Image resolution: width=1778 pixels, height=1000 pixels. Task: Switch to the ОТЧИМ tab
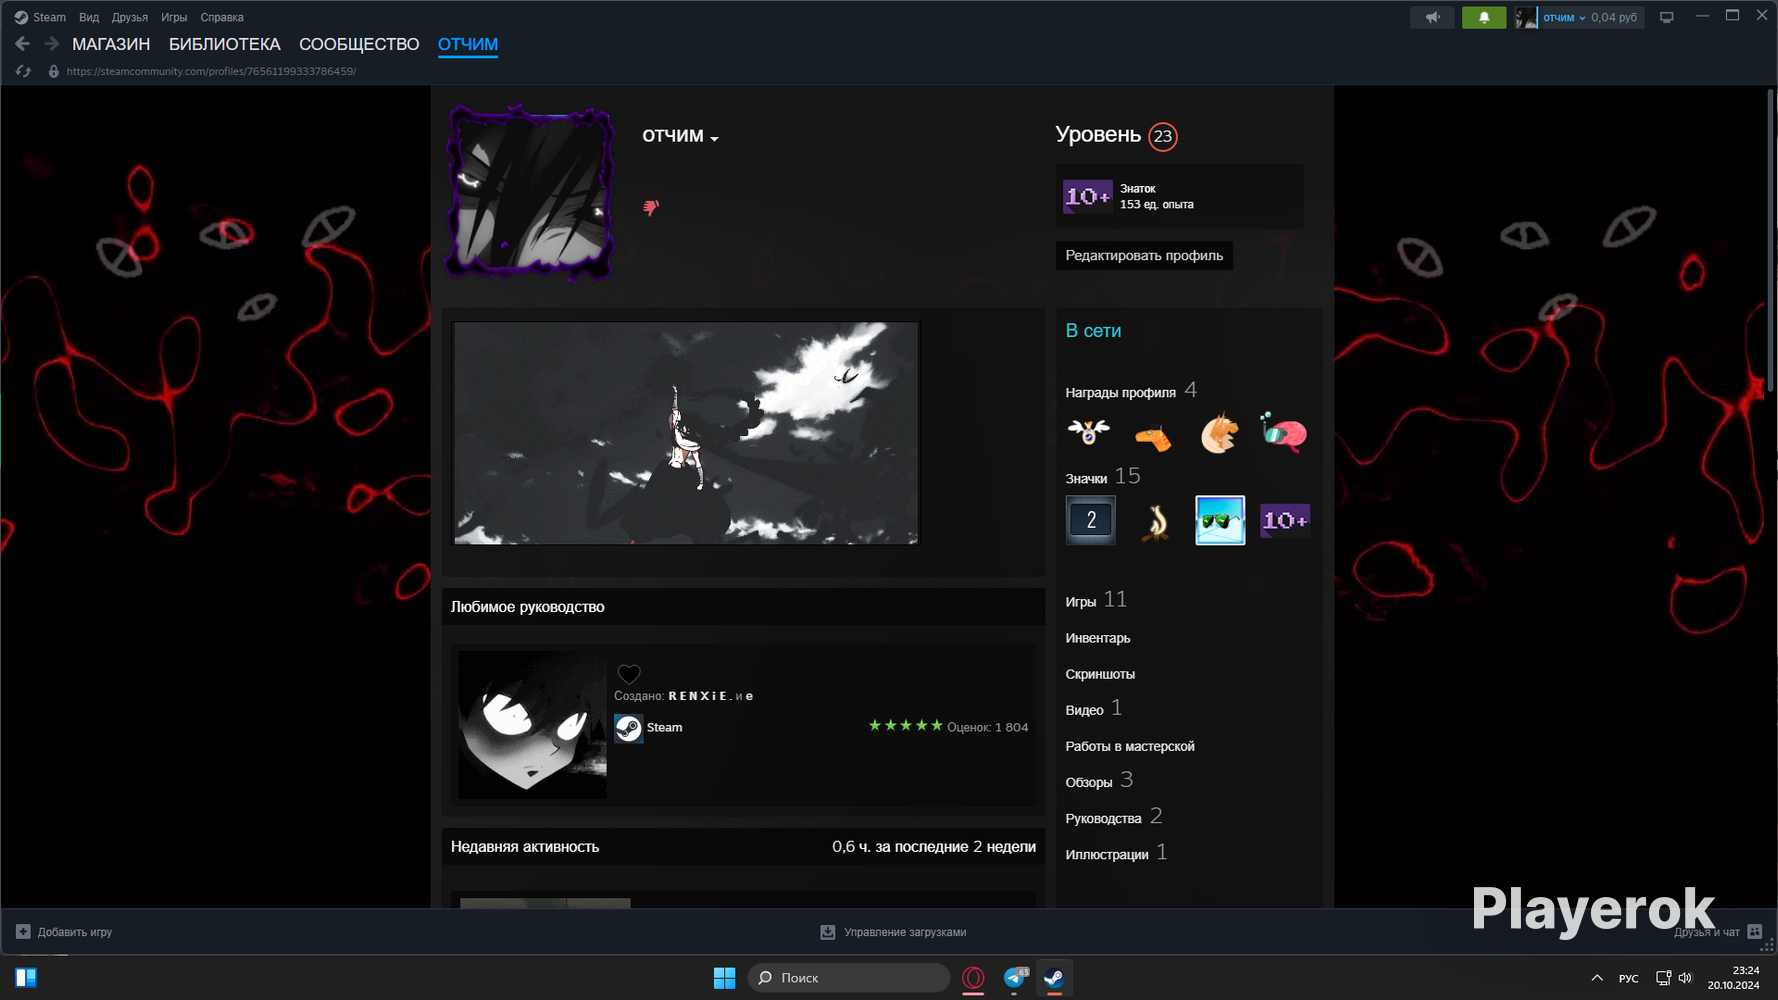point(468,44)
